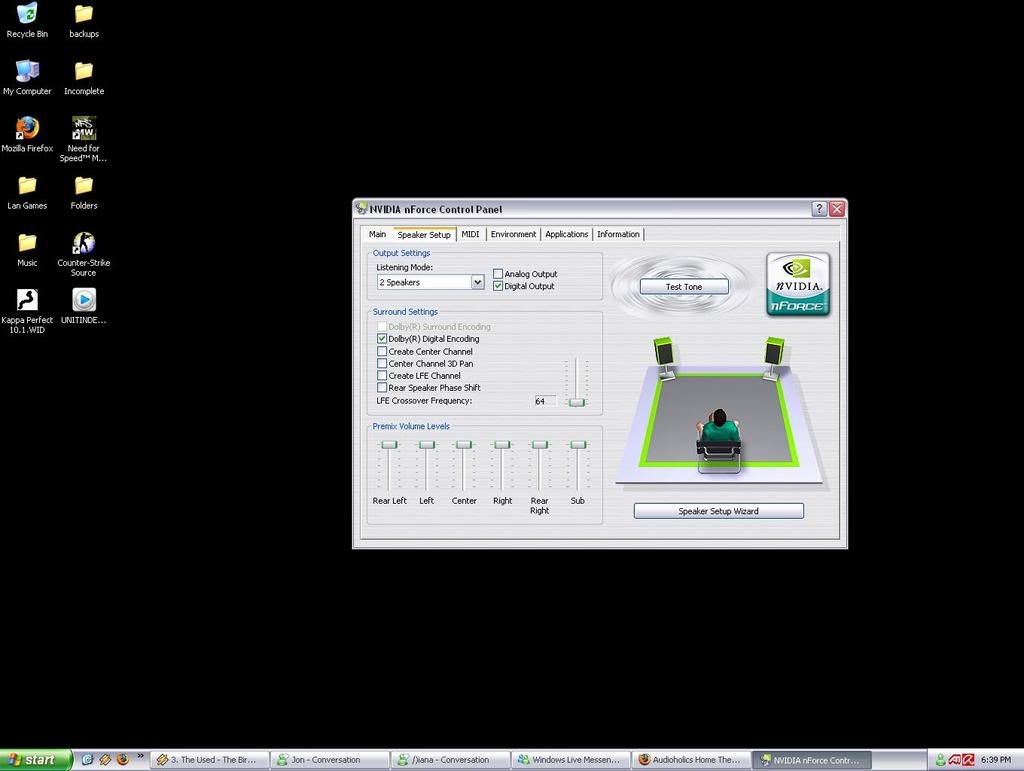
Task: Select the Incomplete folder icon
Action: [x=84, y=77]
